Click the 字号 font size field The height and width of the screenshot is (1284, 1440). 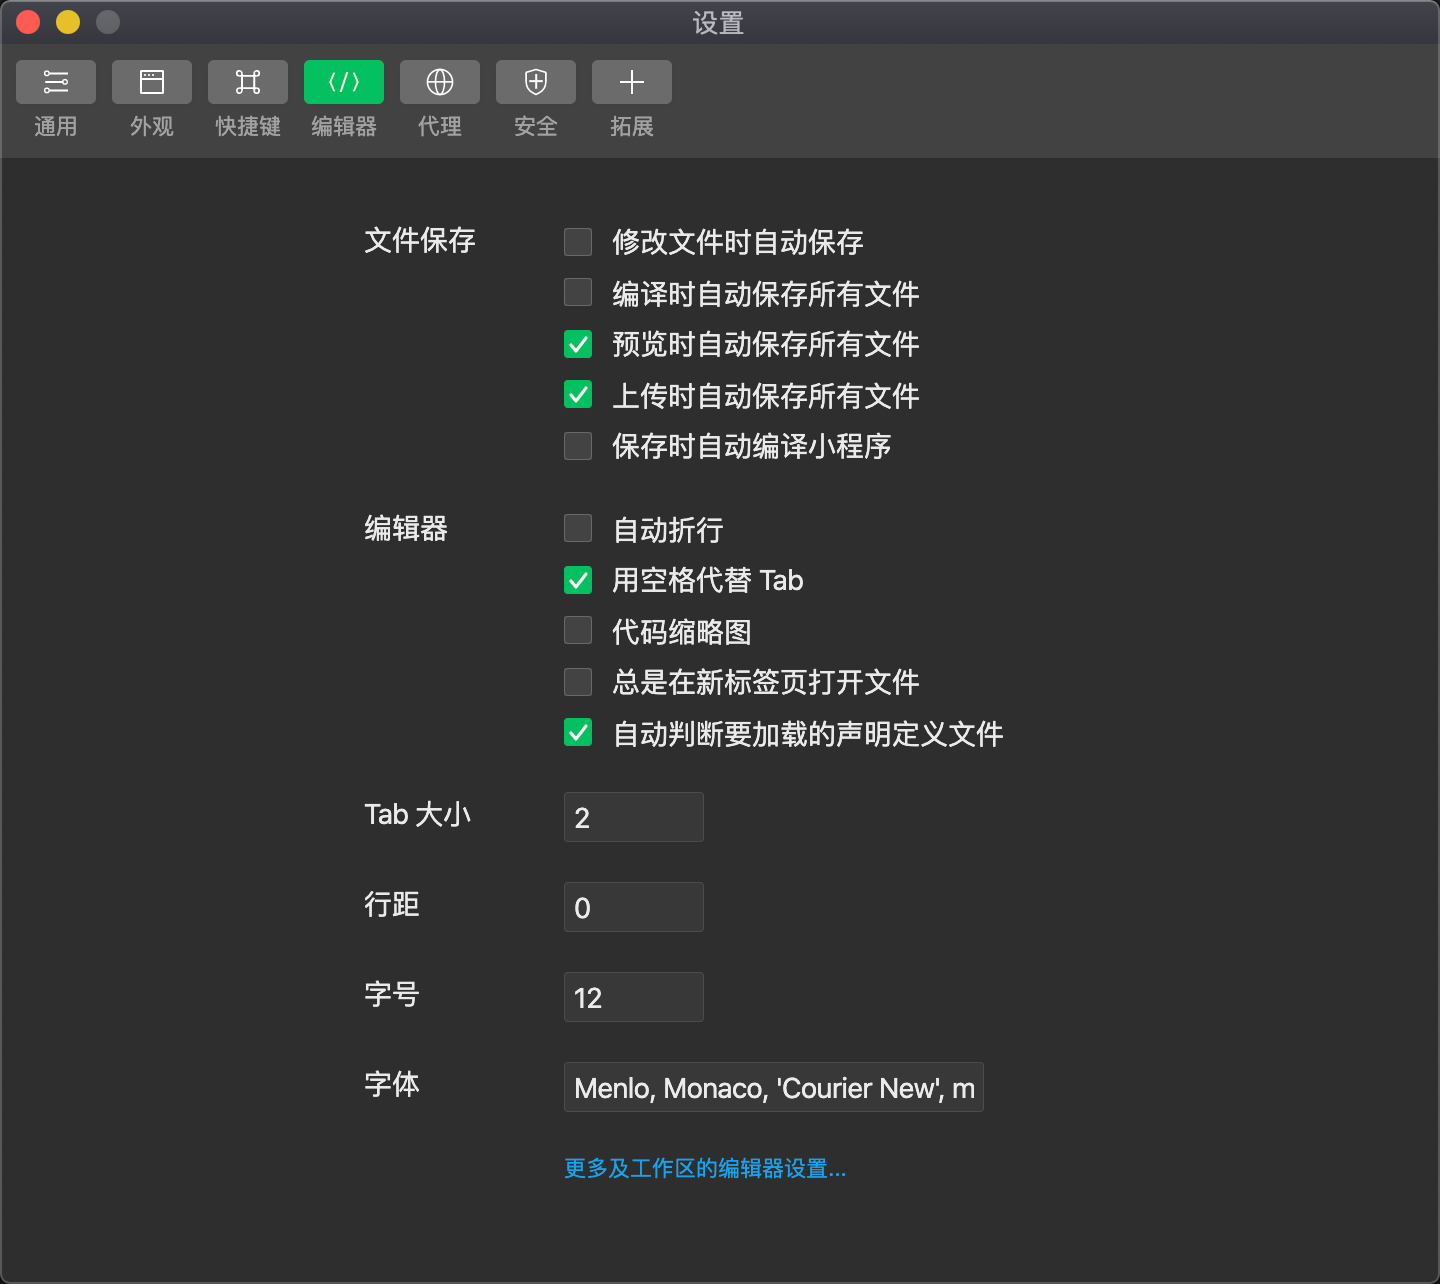coord(634,997)
